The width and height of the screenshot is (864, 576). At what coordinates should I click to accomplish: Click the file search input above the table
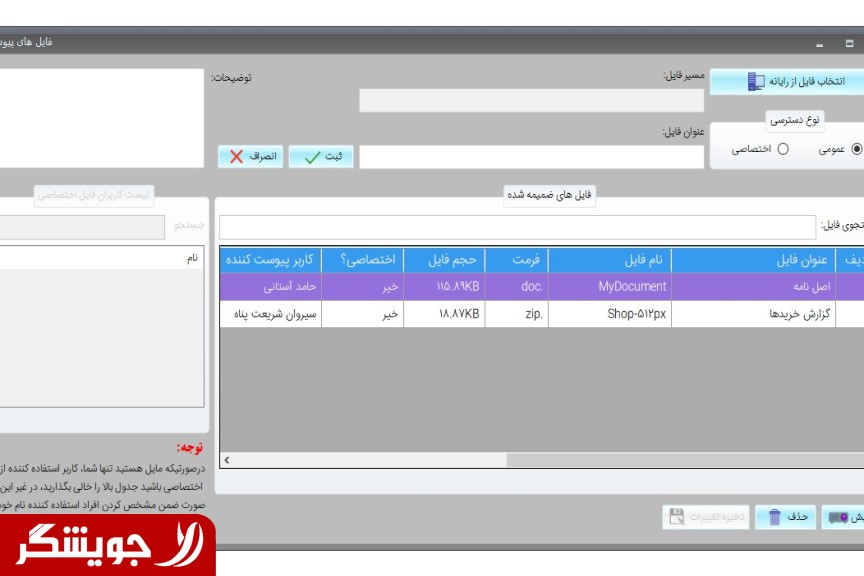(x=517, y=227)
